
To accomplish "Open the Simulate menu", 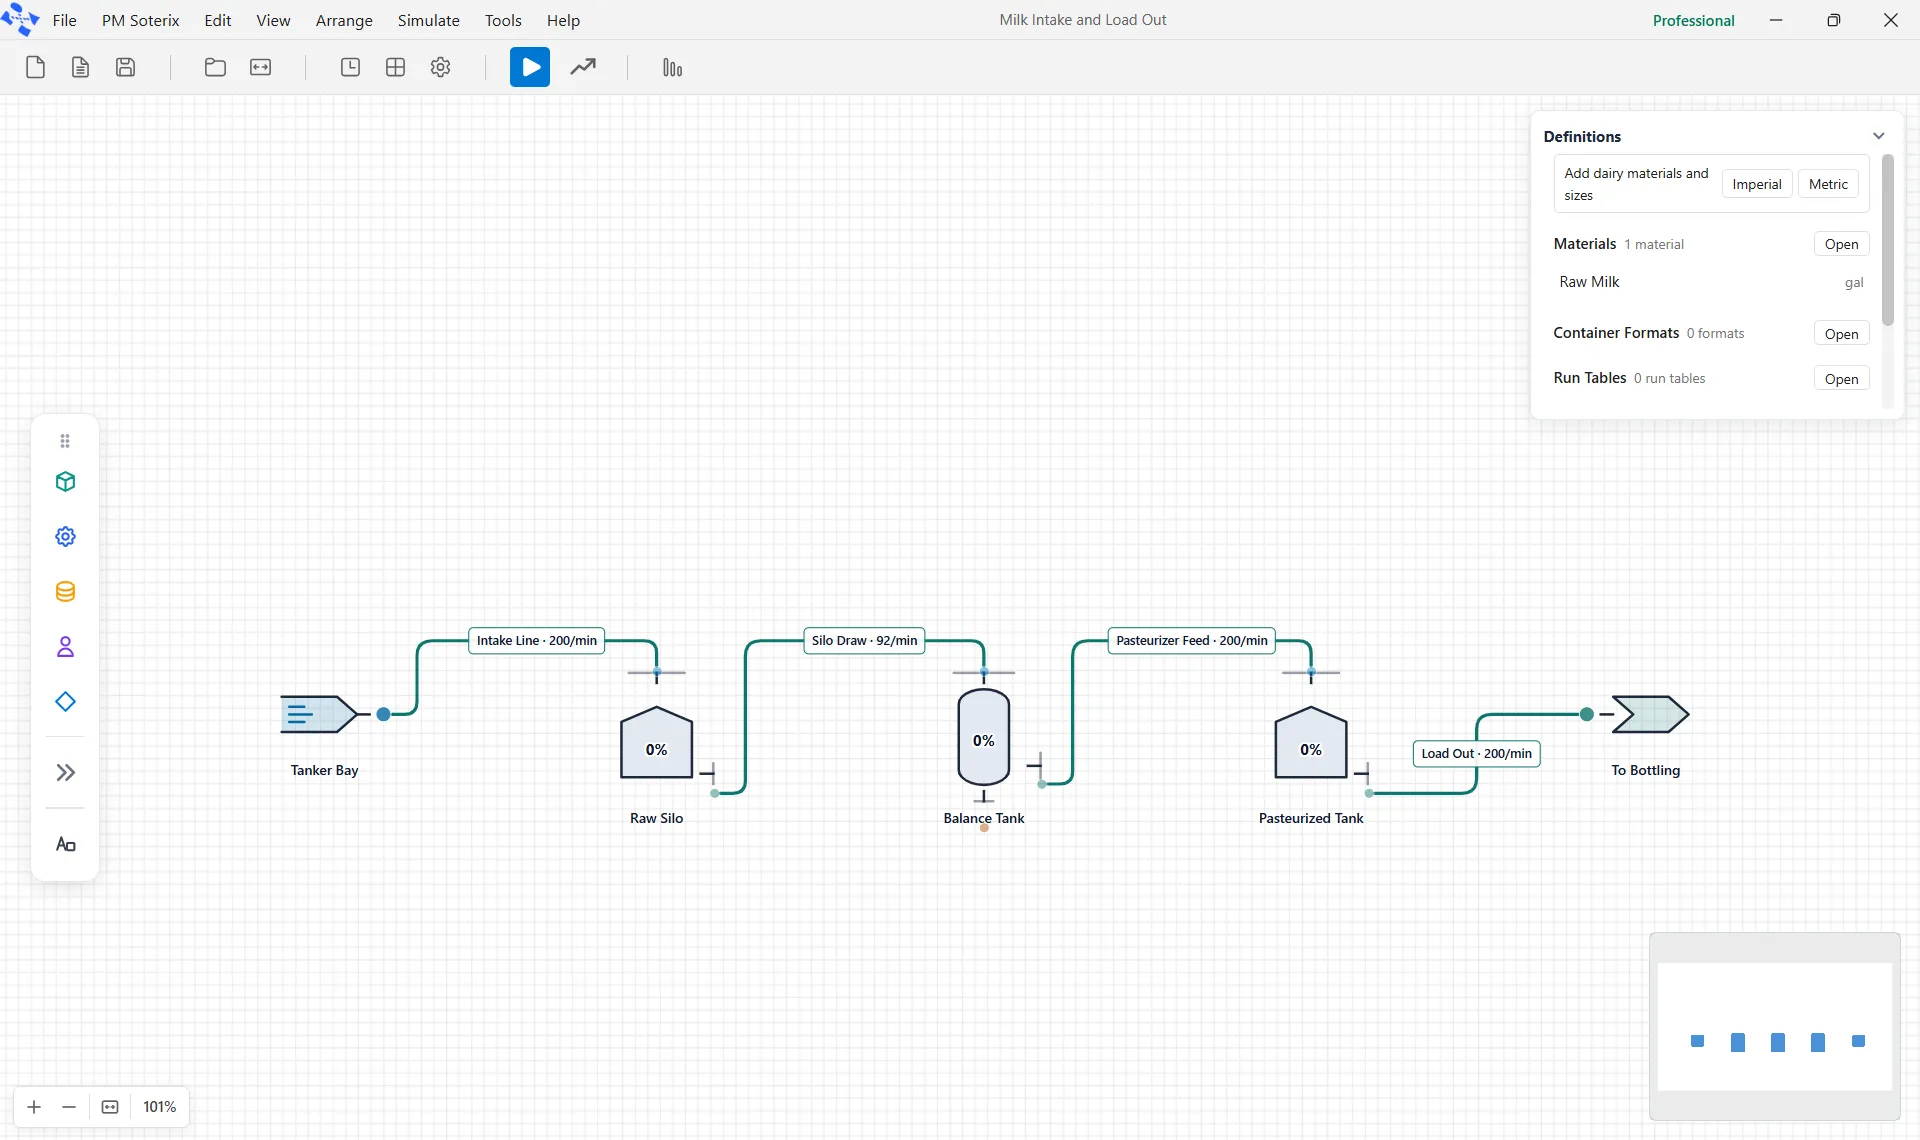I will (428, 20).
